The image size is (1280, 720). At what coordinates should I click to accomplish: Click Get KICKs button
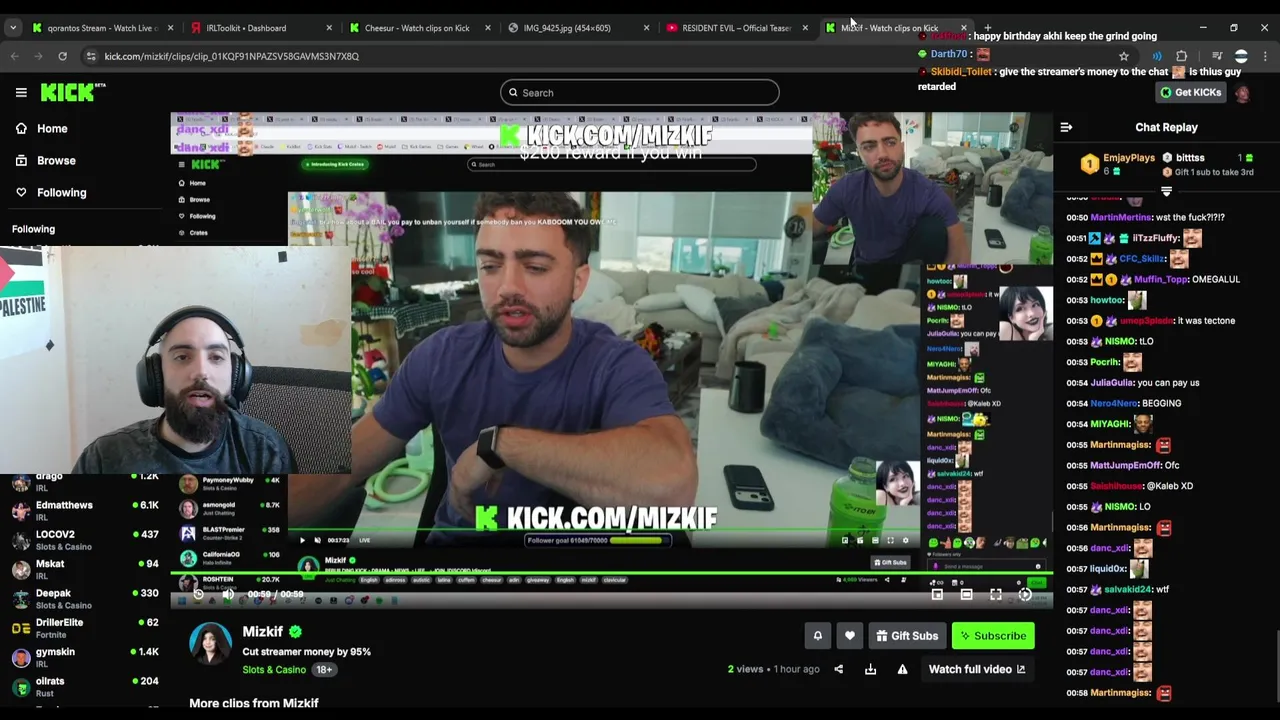[x=1190, y=92]
